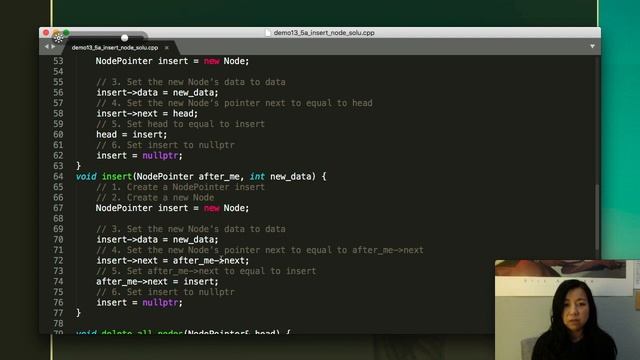Click line number 72 in the gutter
Viewport: 640px width, 360px height.
point(58,261)
